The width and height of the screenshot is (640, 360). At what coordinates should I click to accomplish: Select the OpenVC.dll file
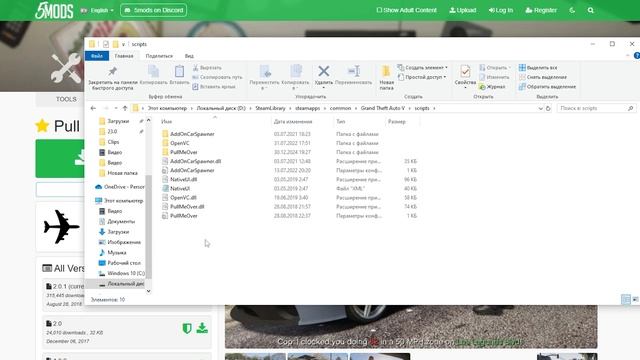183,198
